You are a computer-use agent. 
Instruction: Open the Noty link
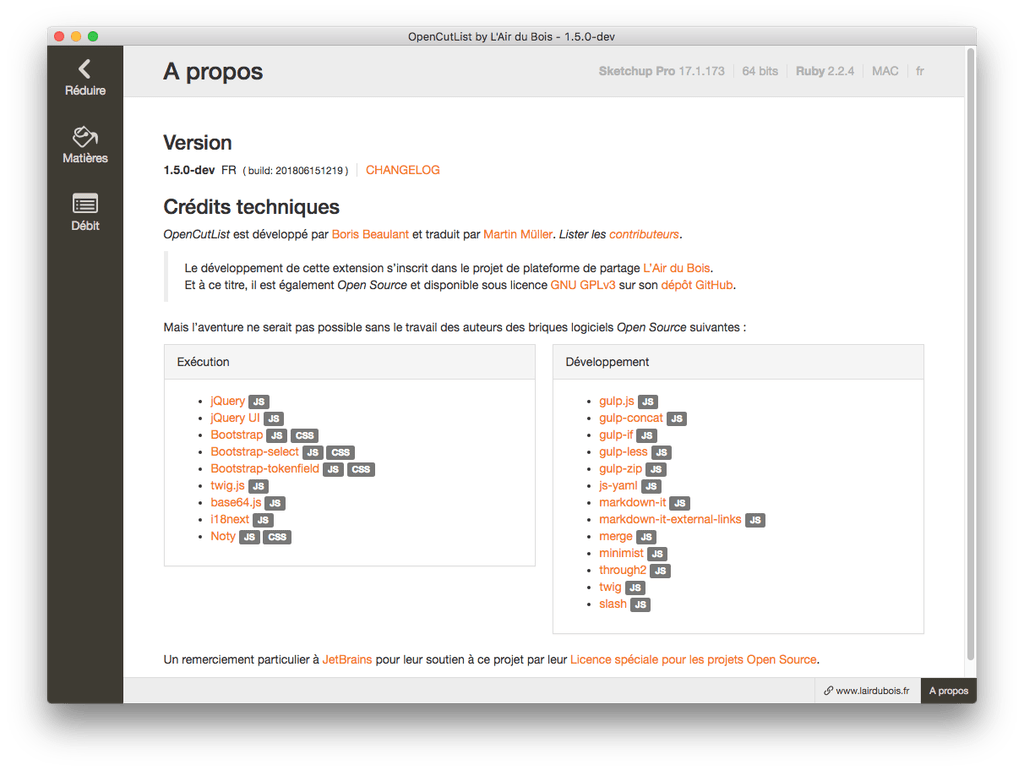pyautogui.click(x=223, y=536)
